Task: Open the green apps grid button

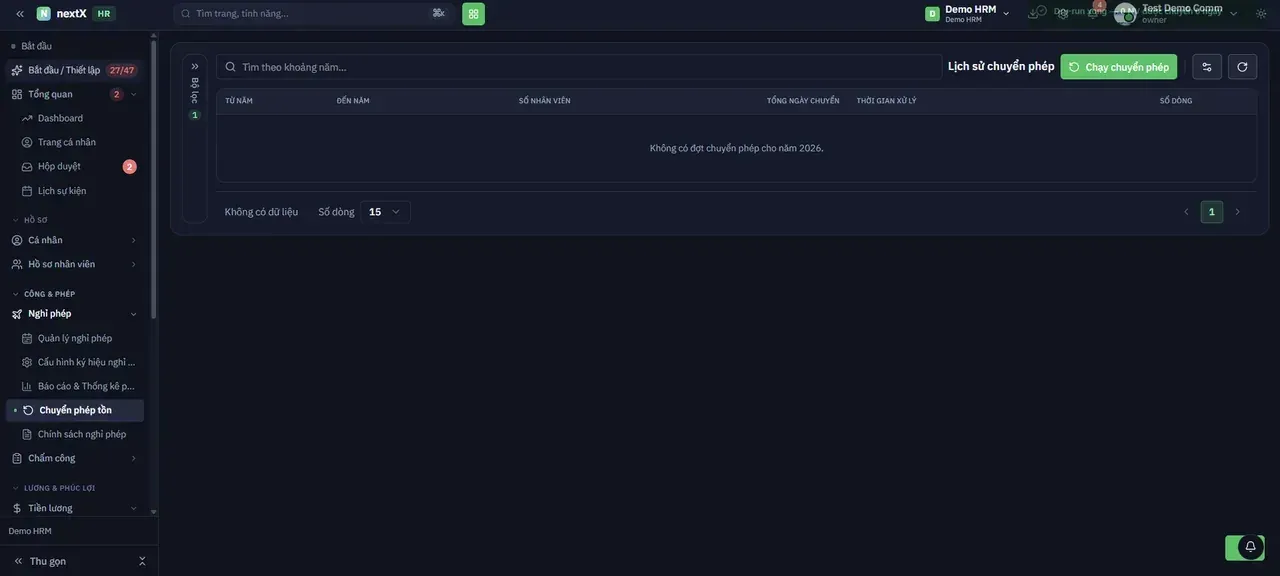Action: tap(473, 14)
